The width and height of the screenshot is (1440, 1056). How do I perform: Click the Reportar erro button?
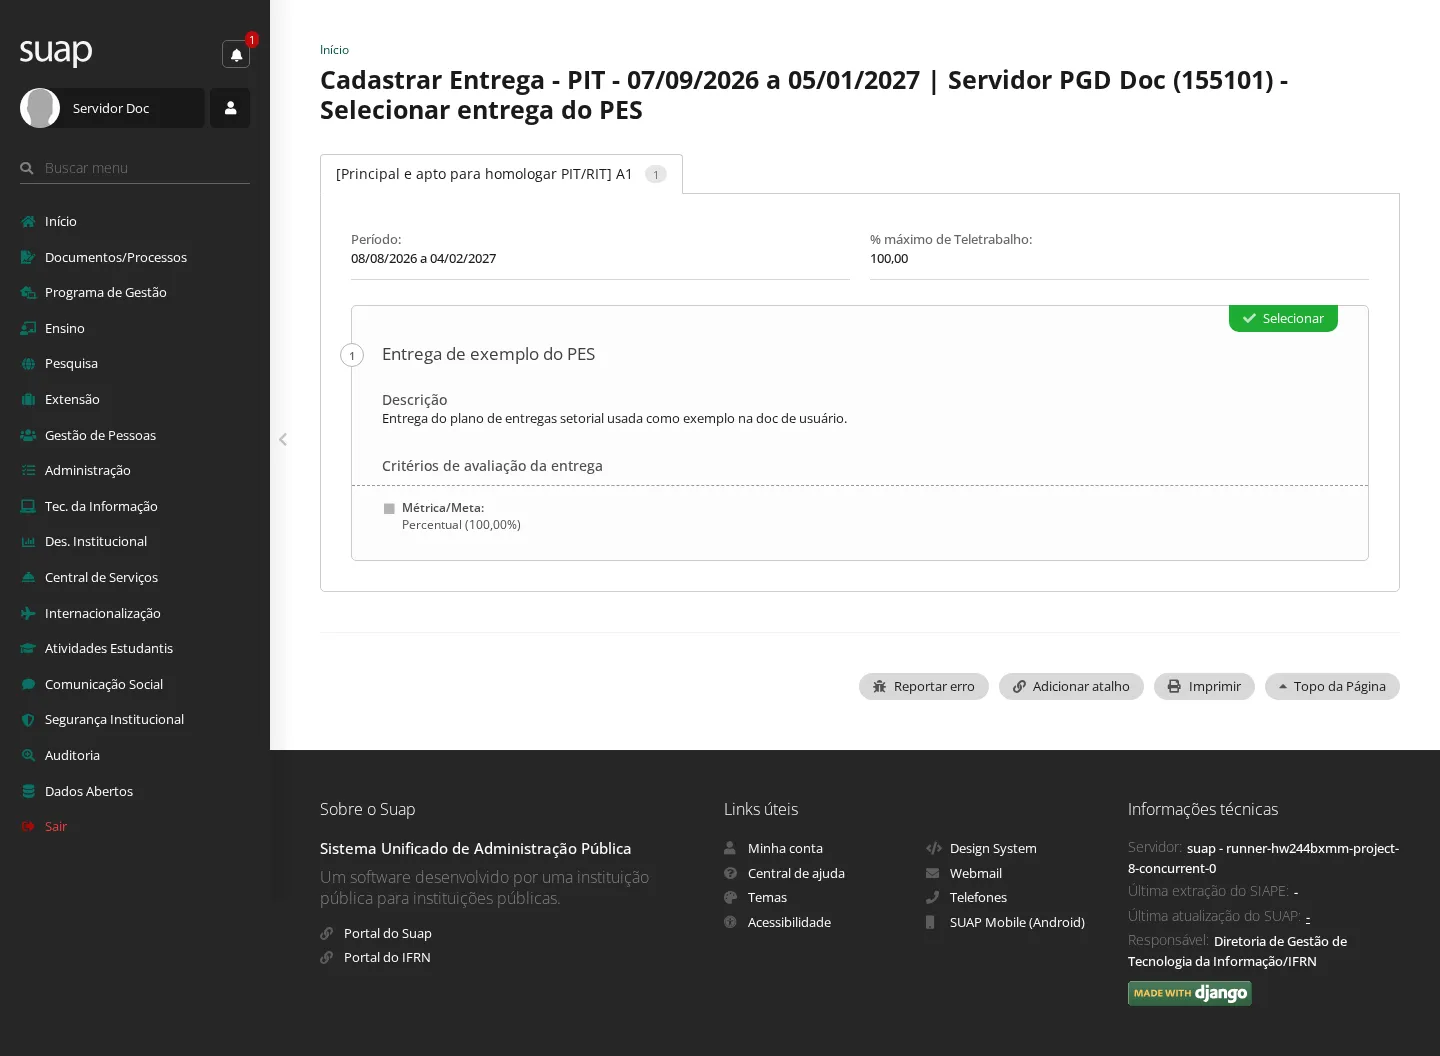[924, 686]
